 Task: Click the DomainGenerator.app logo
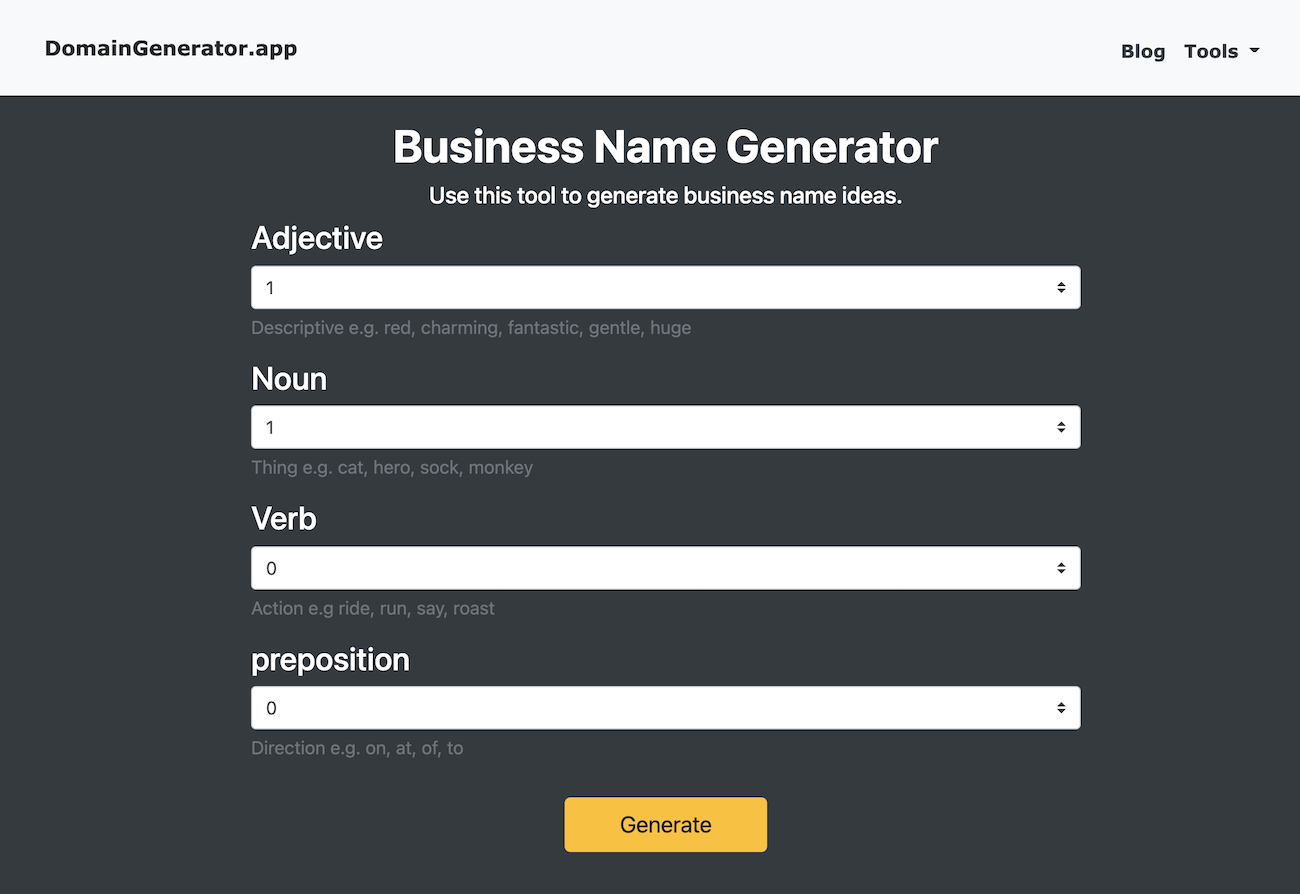point(170,47)
